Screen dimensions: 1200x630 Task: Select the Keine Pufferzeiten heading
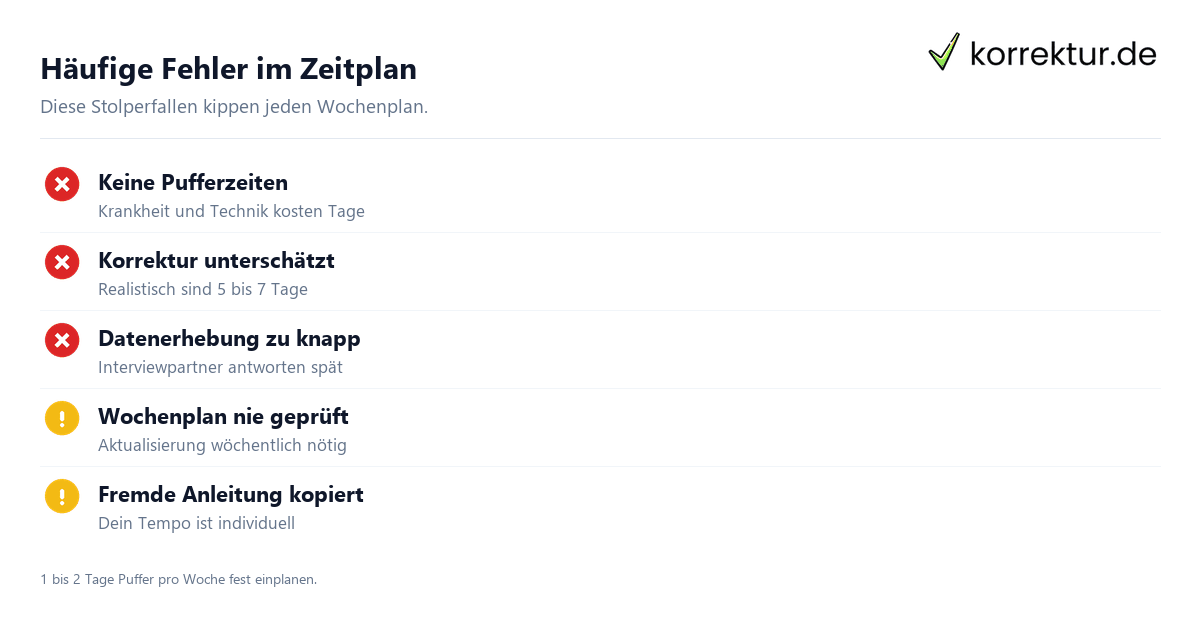pos(193,183)
